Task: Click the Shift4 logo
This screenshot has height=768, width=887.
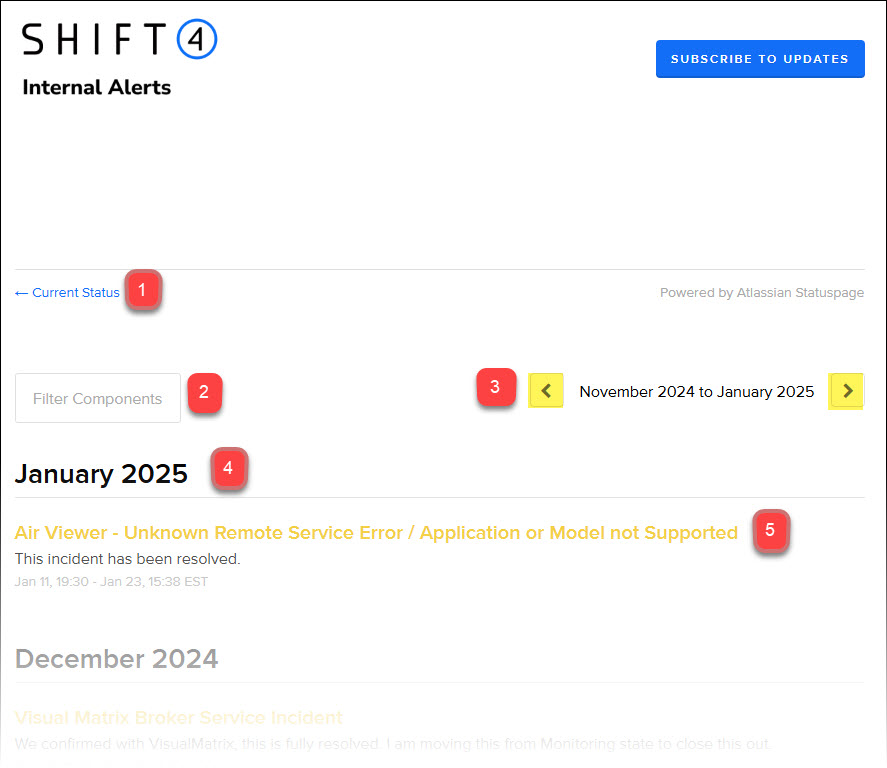Action: click(119, 39)
